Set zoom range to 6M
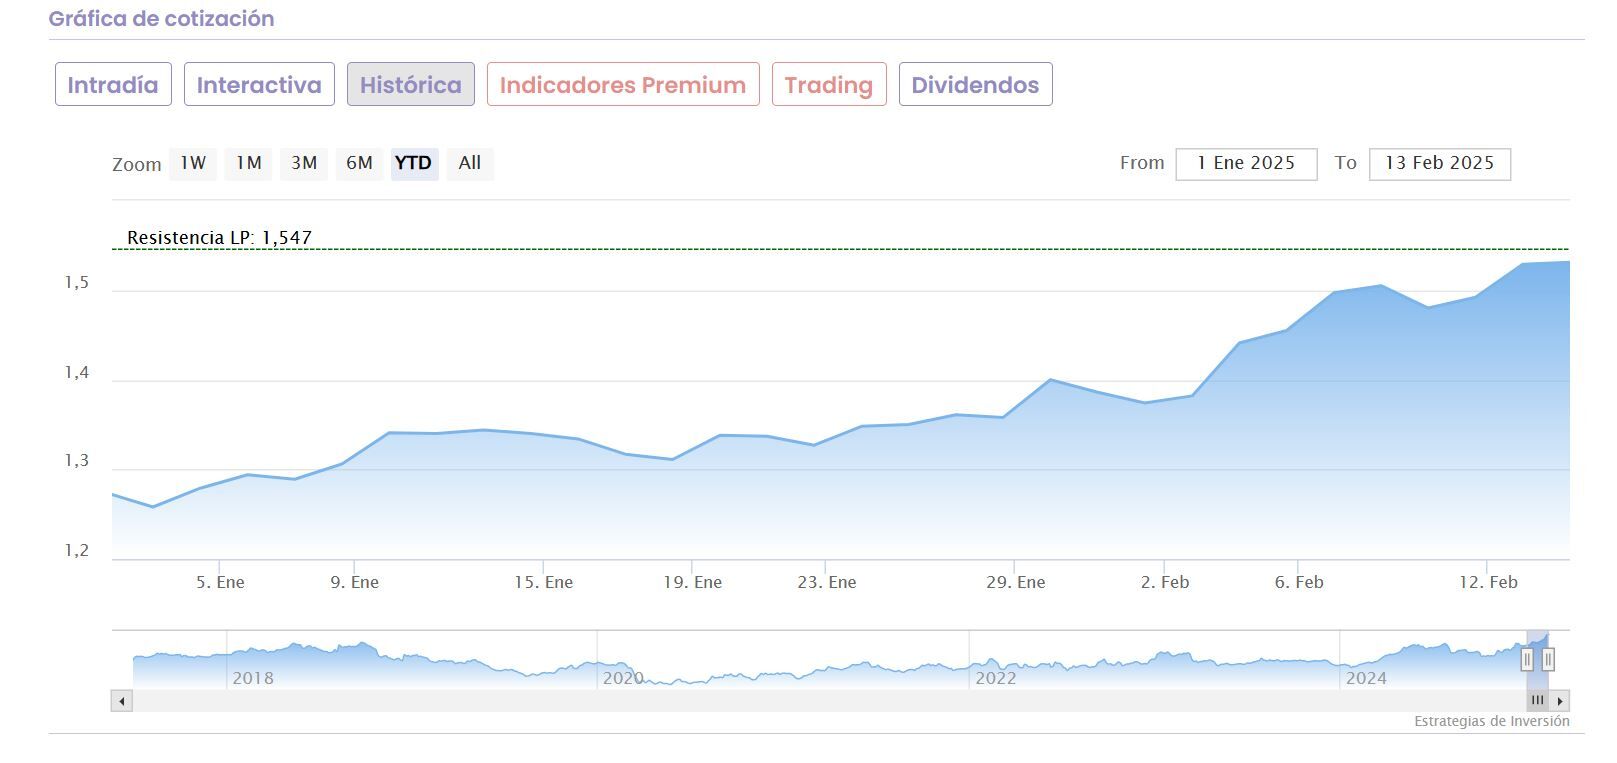This screenshot has width=1617, height=763. click(x=359, y=163)
